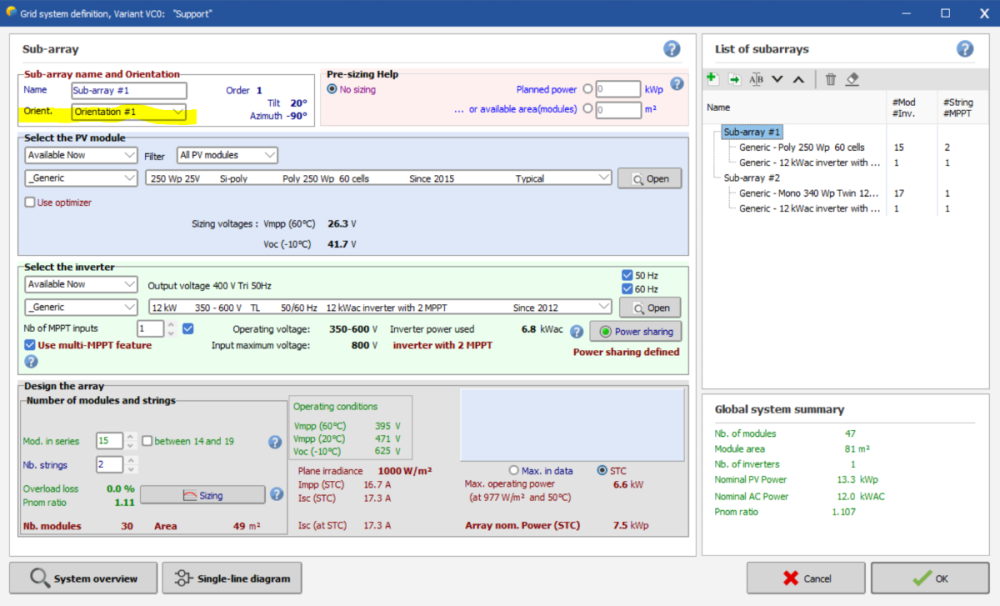Click the Power sharing button
The image size is (1000, 606).
click(x=635, y=331)
